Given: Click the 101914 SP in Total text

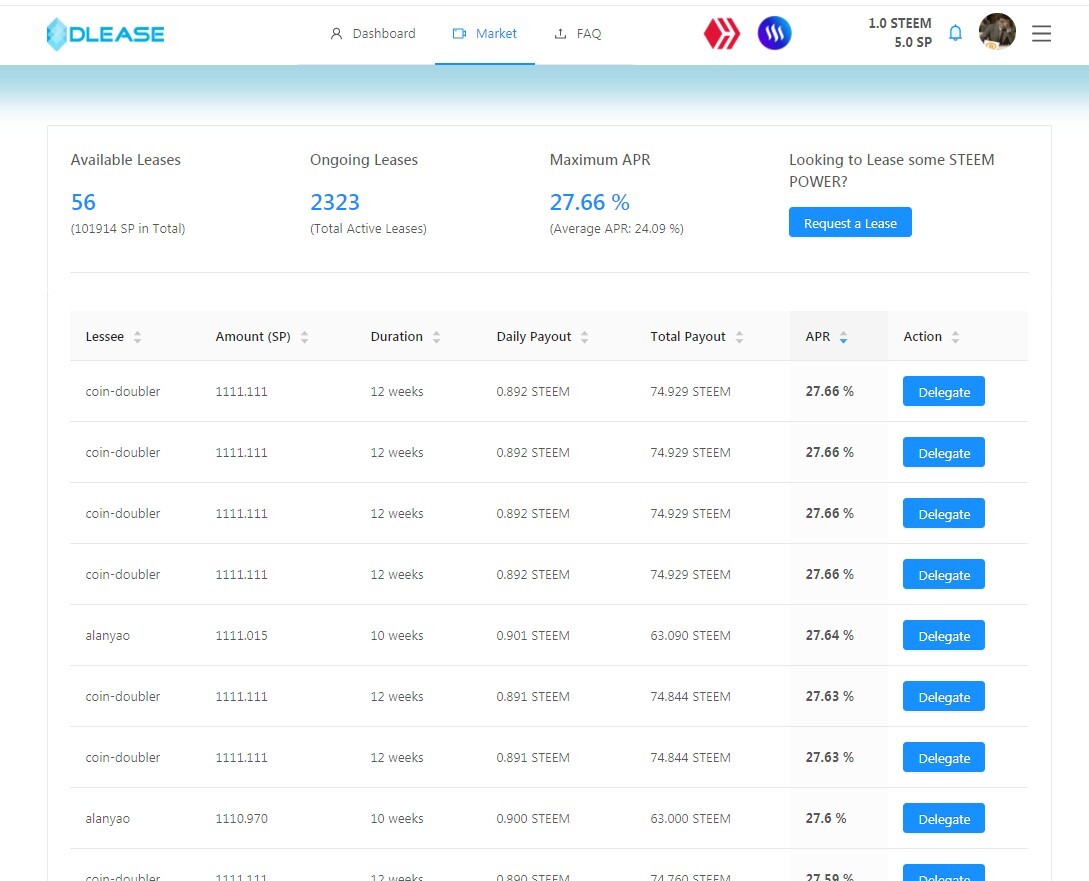Looking at the screenshot, I should point(128,228).
